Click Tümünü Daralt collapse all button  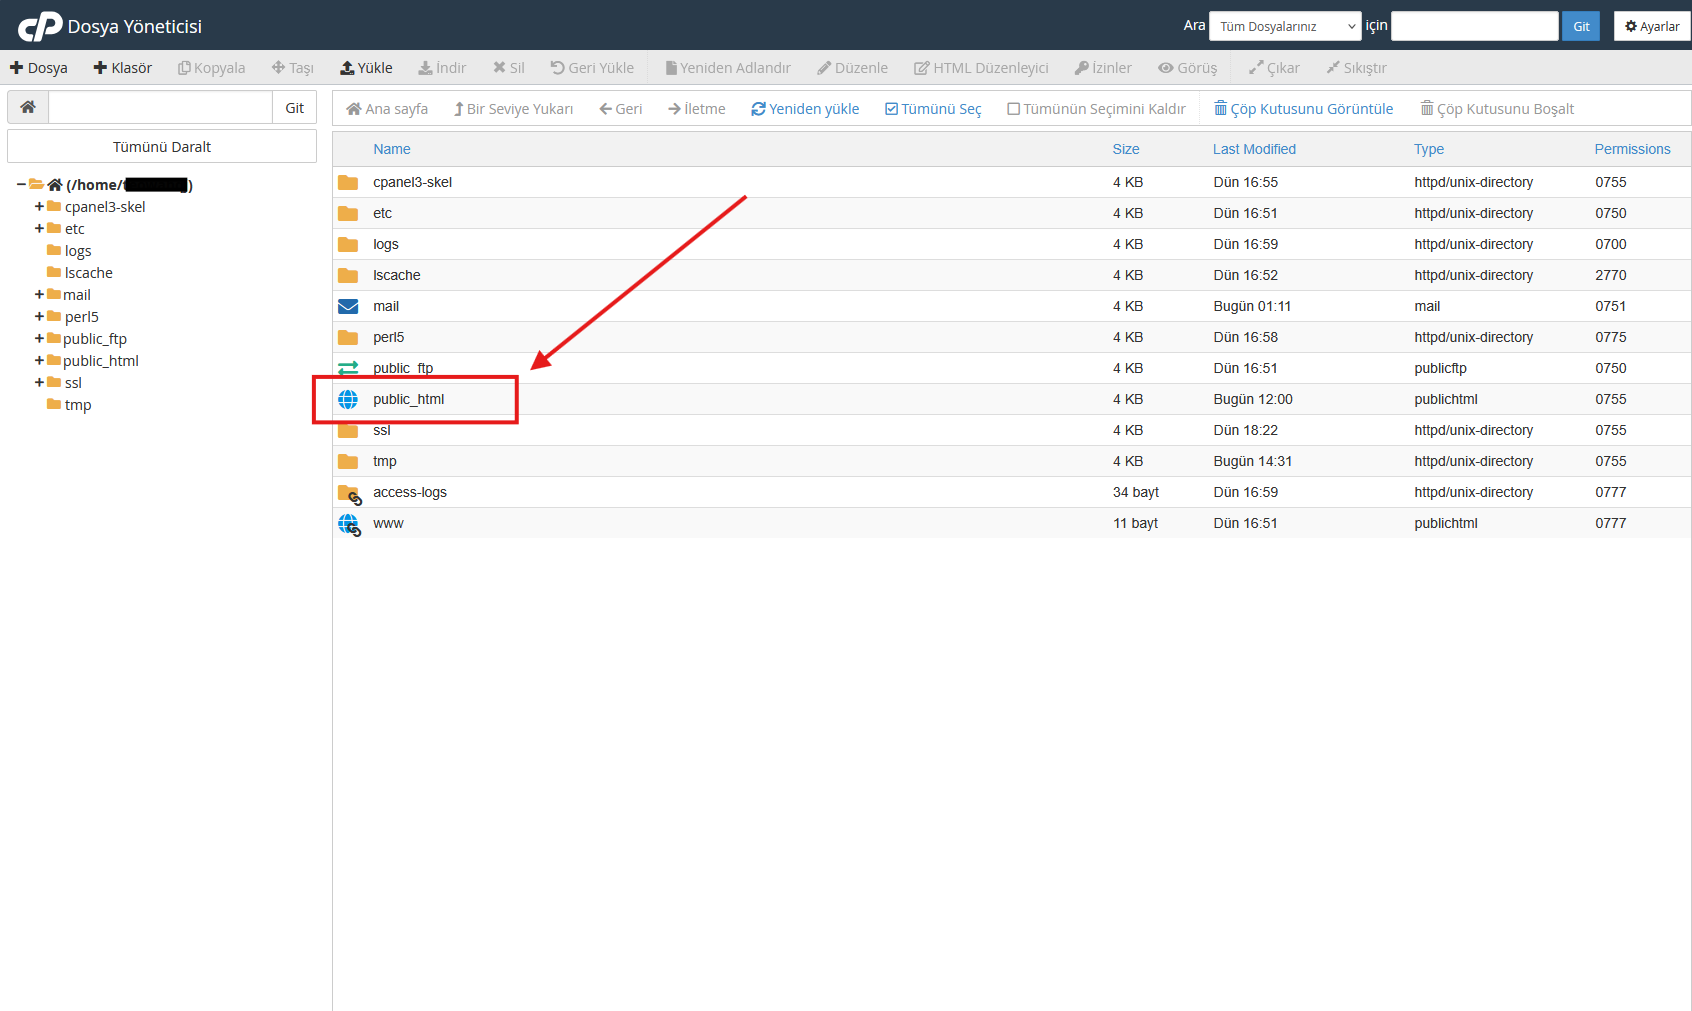pos(162,147)
